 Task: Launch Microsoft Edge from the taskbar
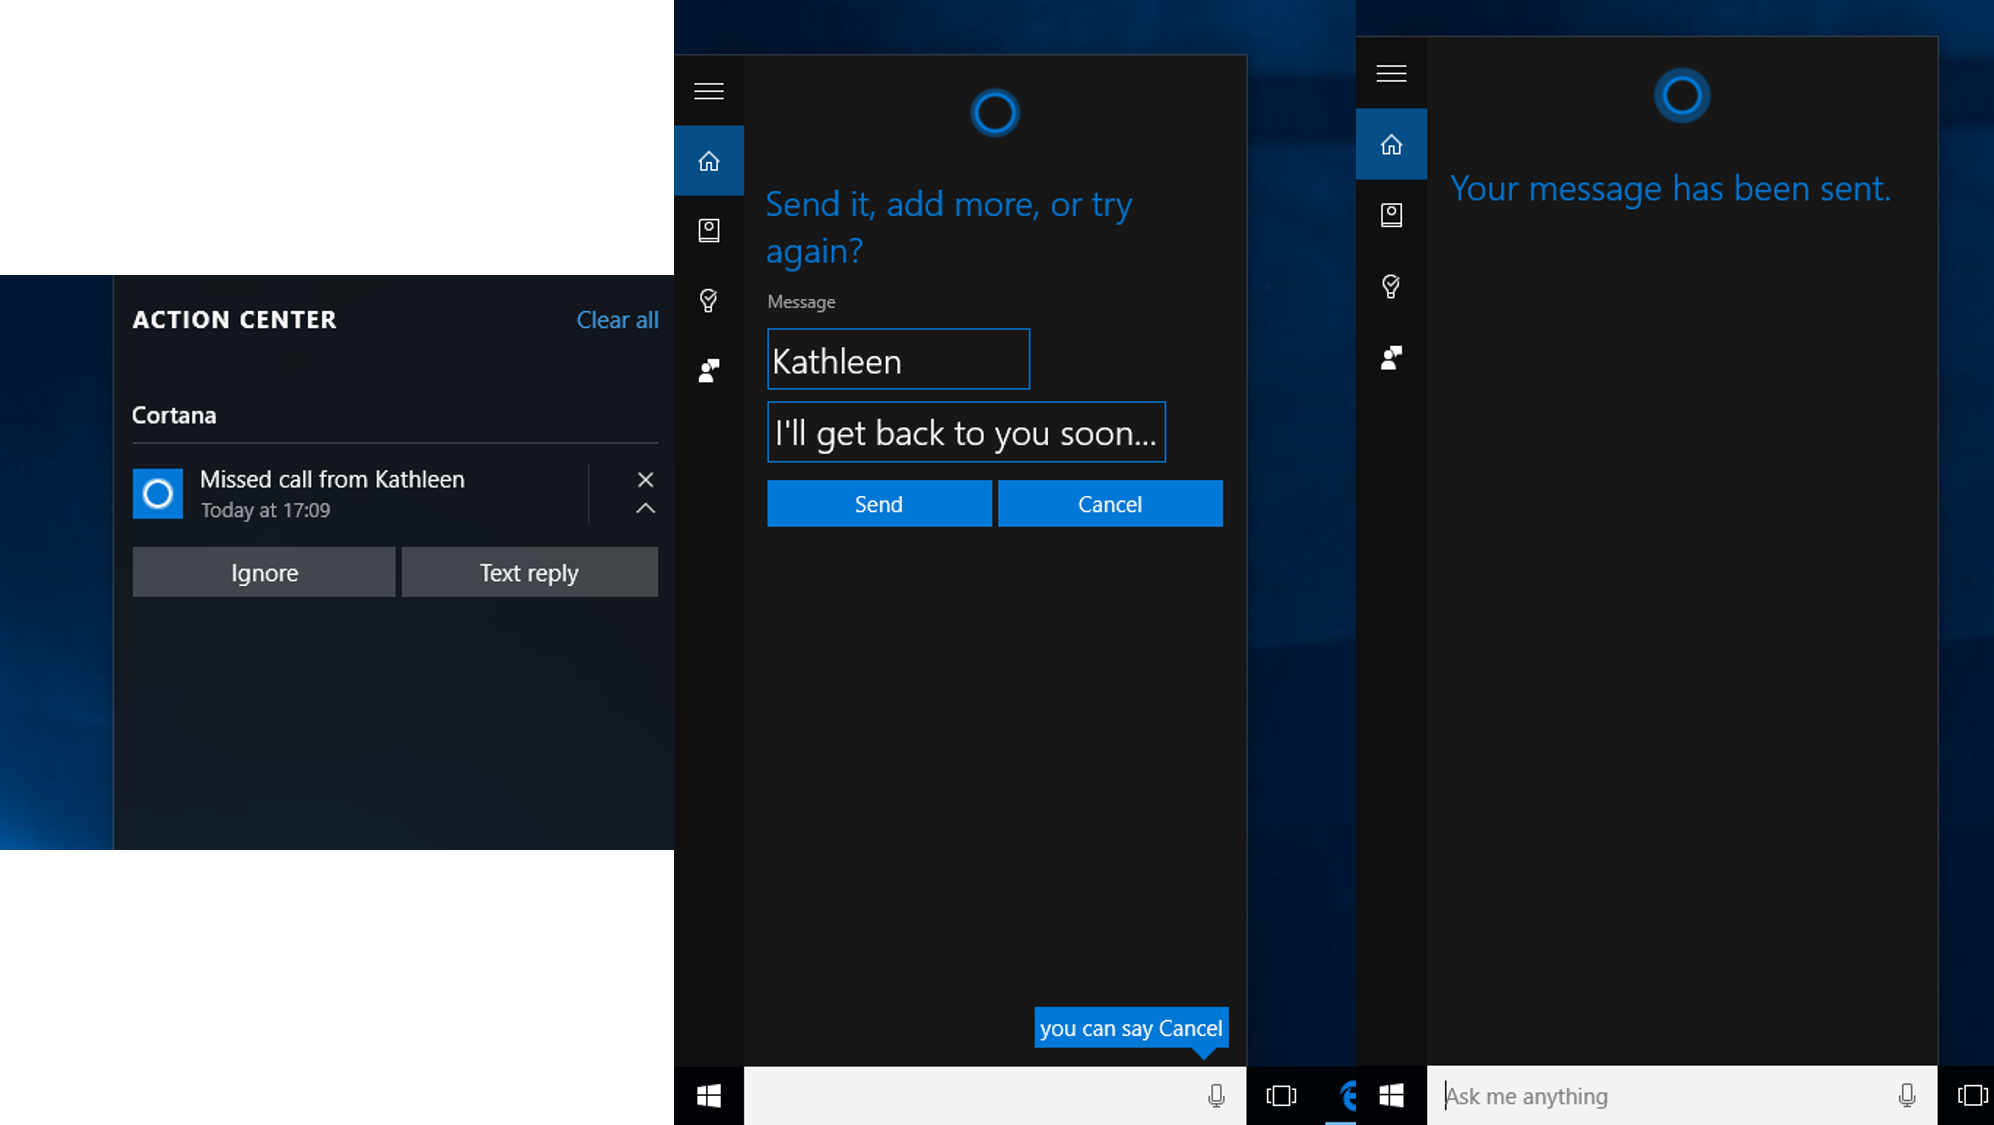(x=1349, y=1095)
